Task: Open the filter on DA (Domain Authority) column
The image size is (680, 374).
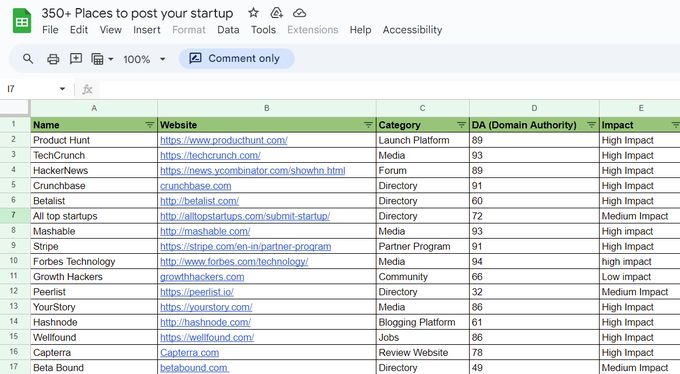Action: 592,125
